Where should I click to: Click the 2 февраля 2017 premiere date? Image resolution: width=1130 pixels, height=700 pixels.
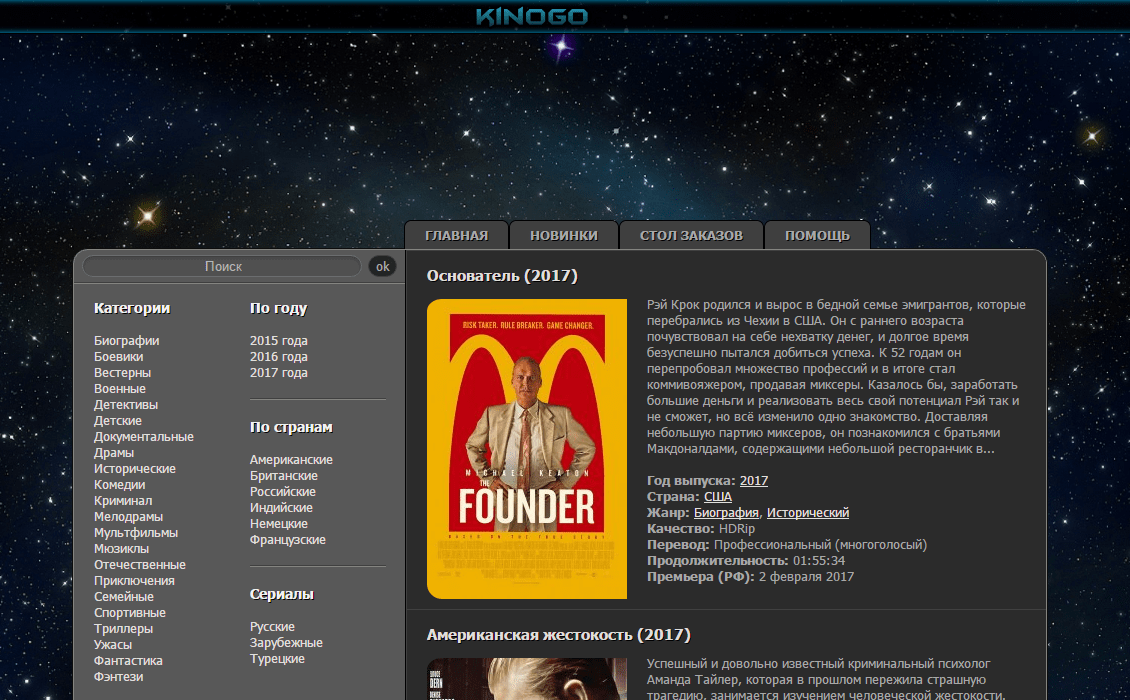[806, 577]
